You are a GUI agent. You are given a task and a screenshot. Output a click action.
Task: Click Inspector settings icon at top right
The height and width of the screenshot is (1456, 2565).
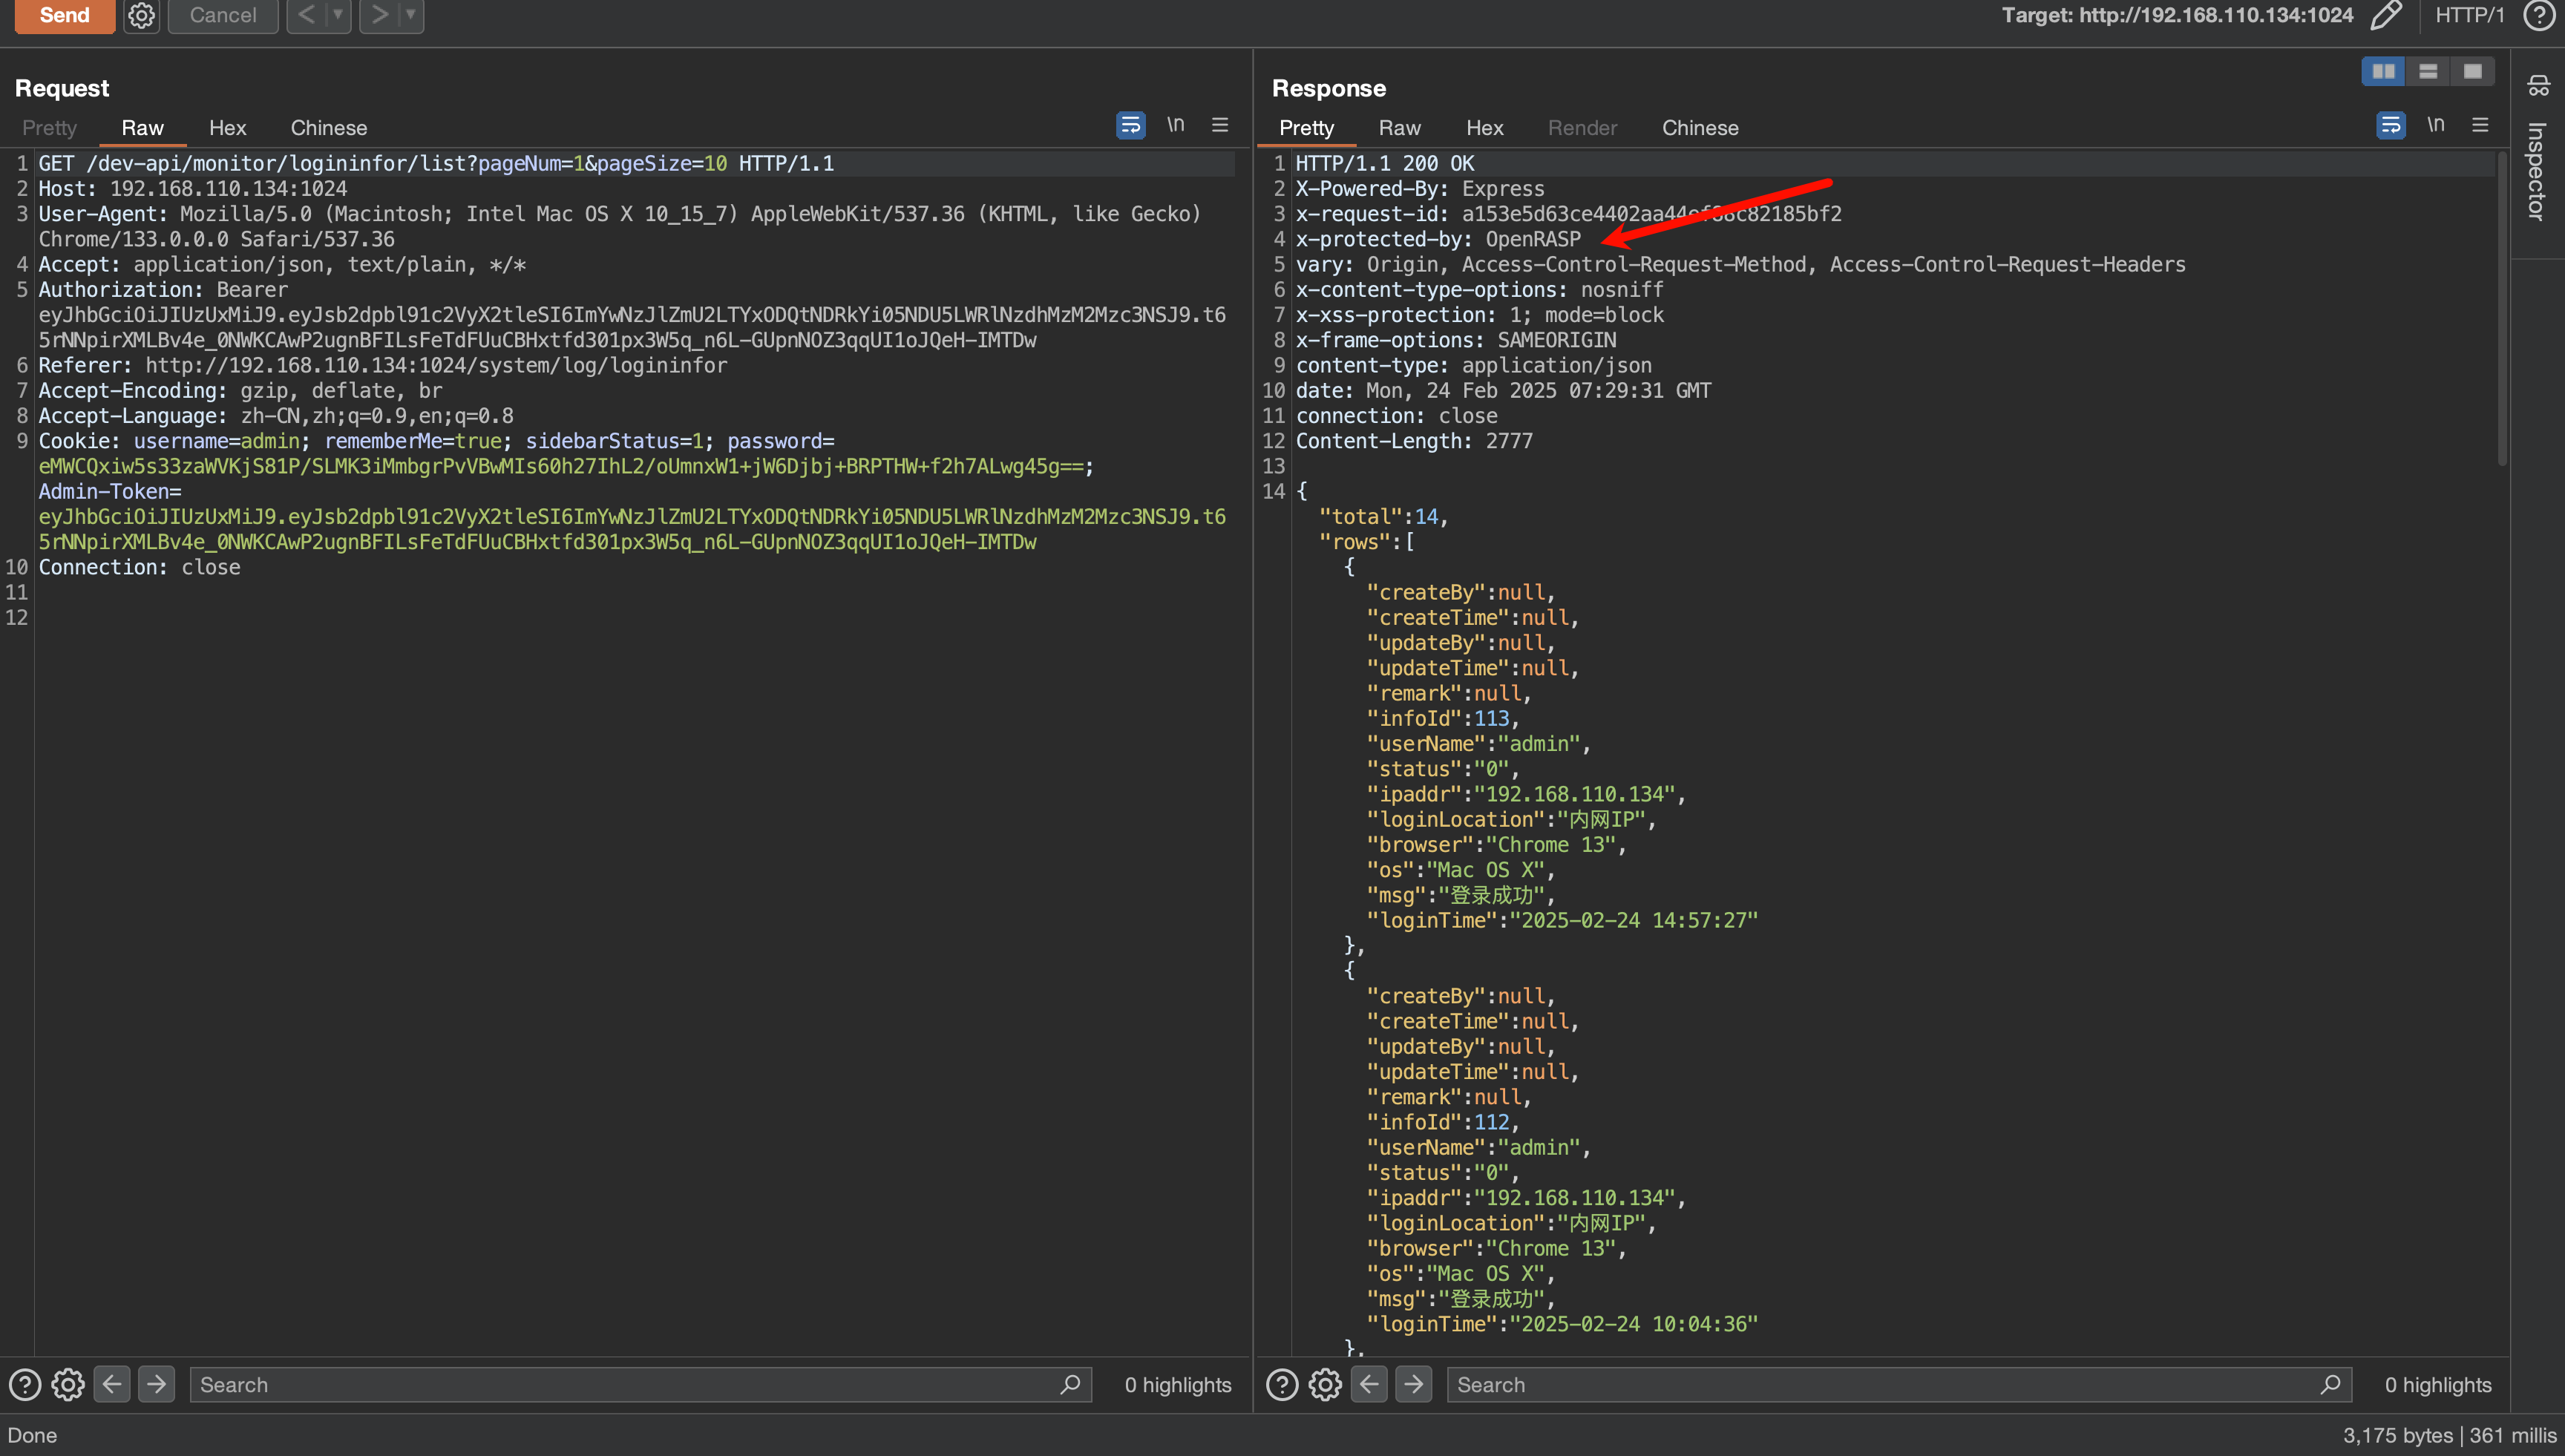[x=2538, y=86]
